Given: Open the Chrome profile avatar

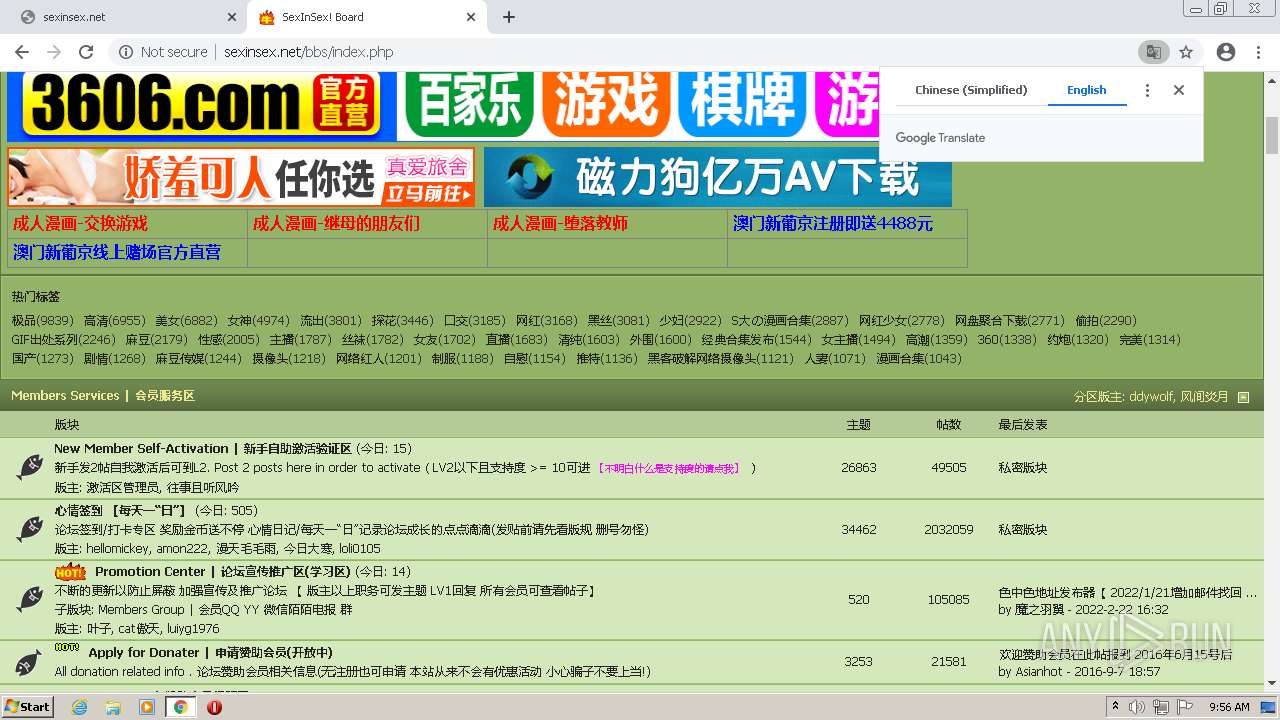Looking at the screenshot, I should point(1226,52).
